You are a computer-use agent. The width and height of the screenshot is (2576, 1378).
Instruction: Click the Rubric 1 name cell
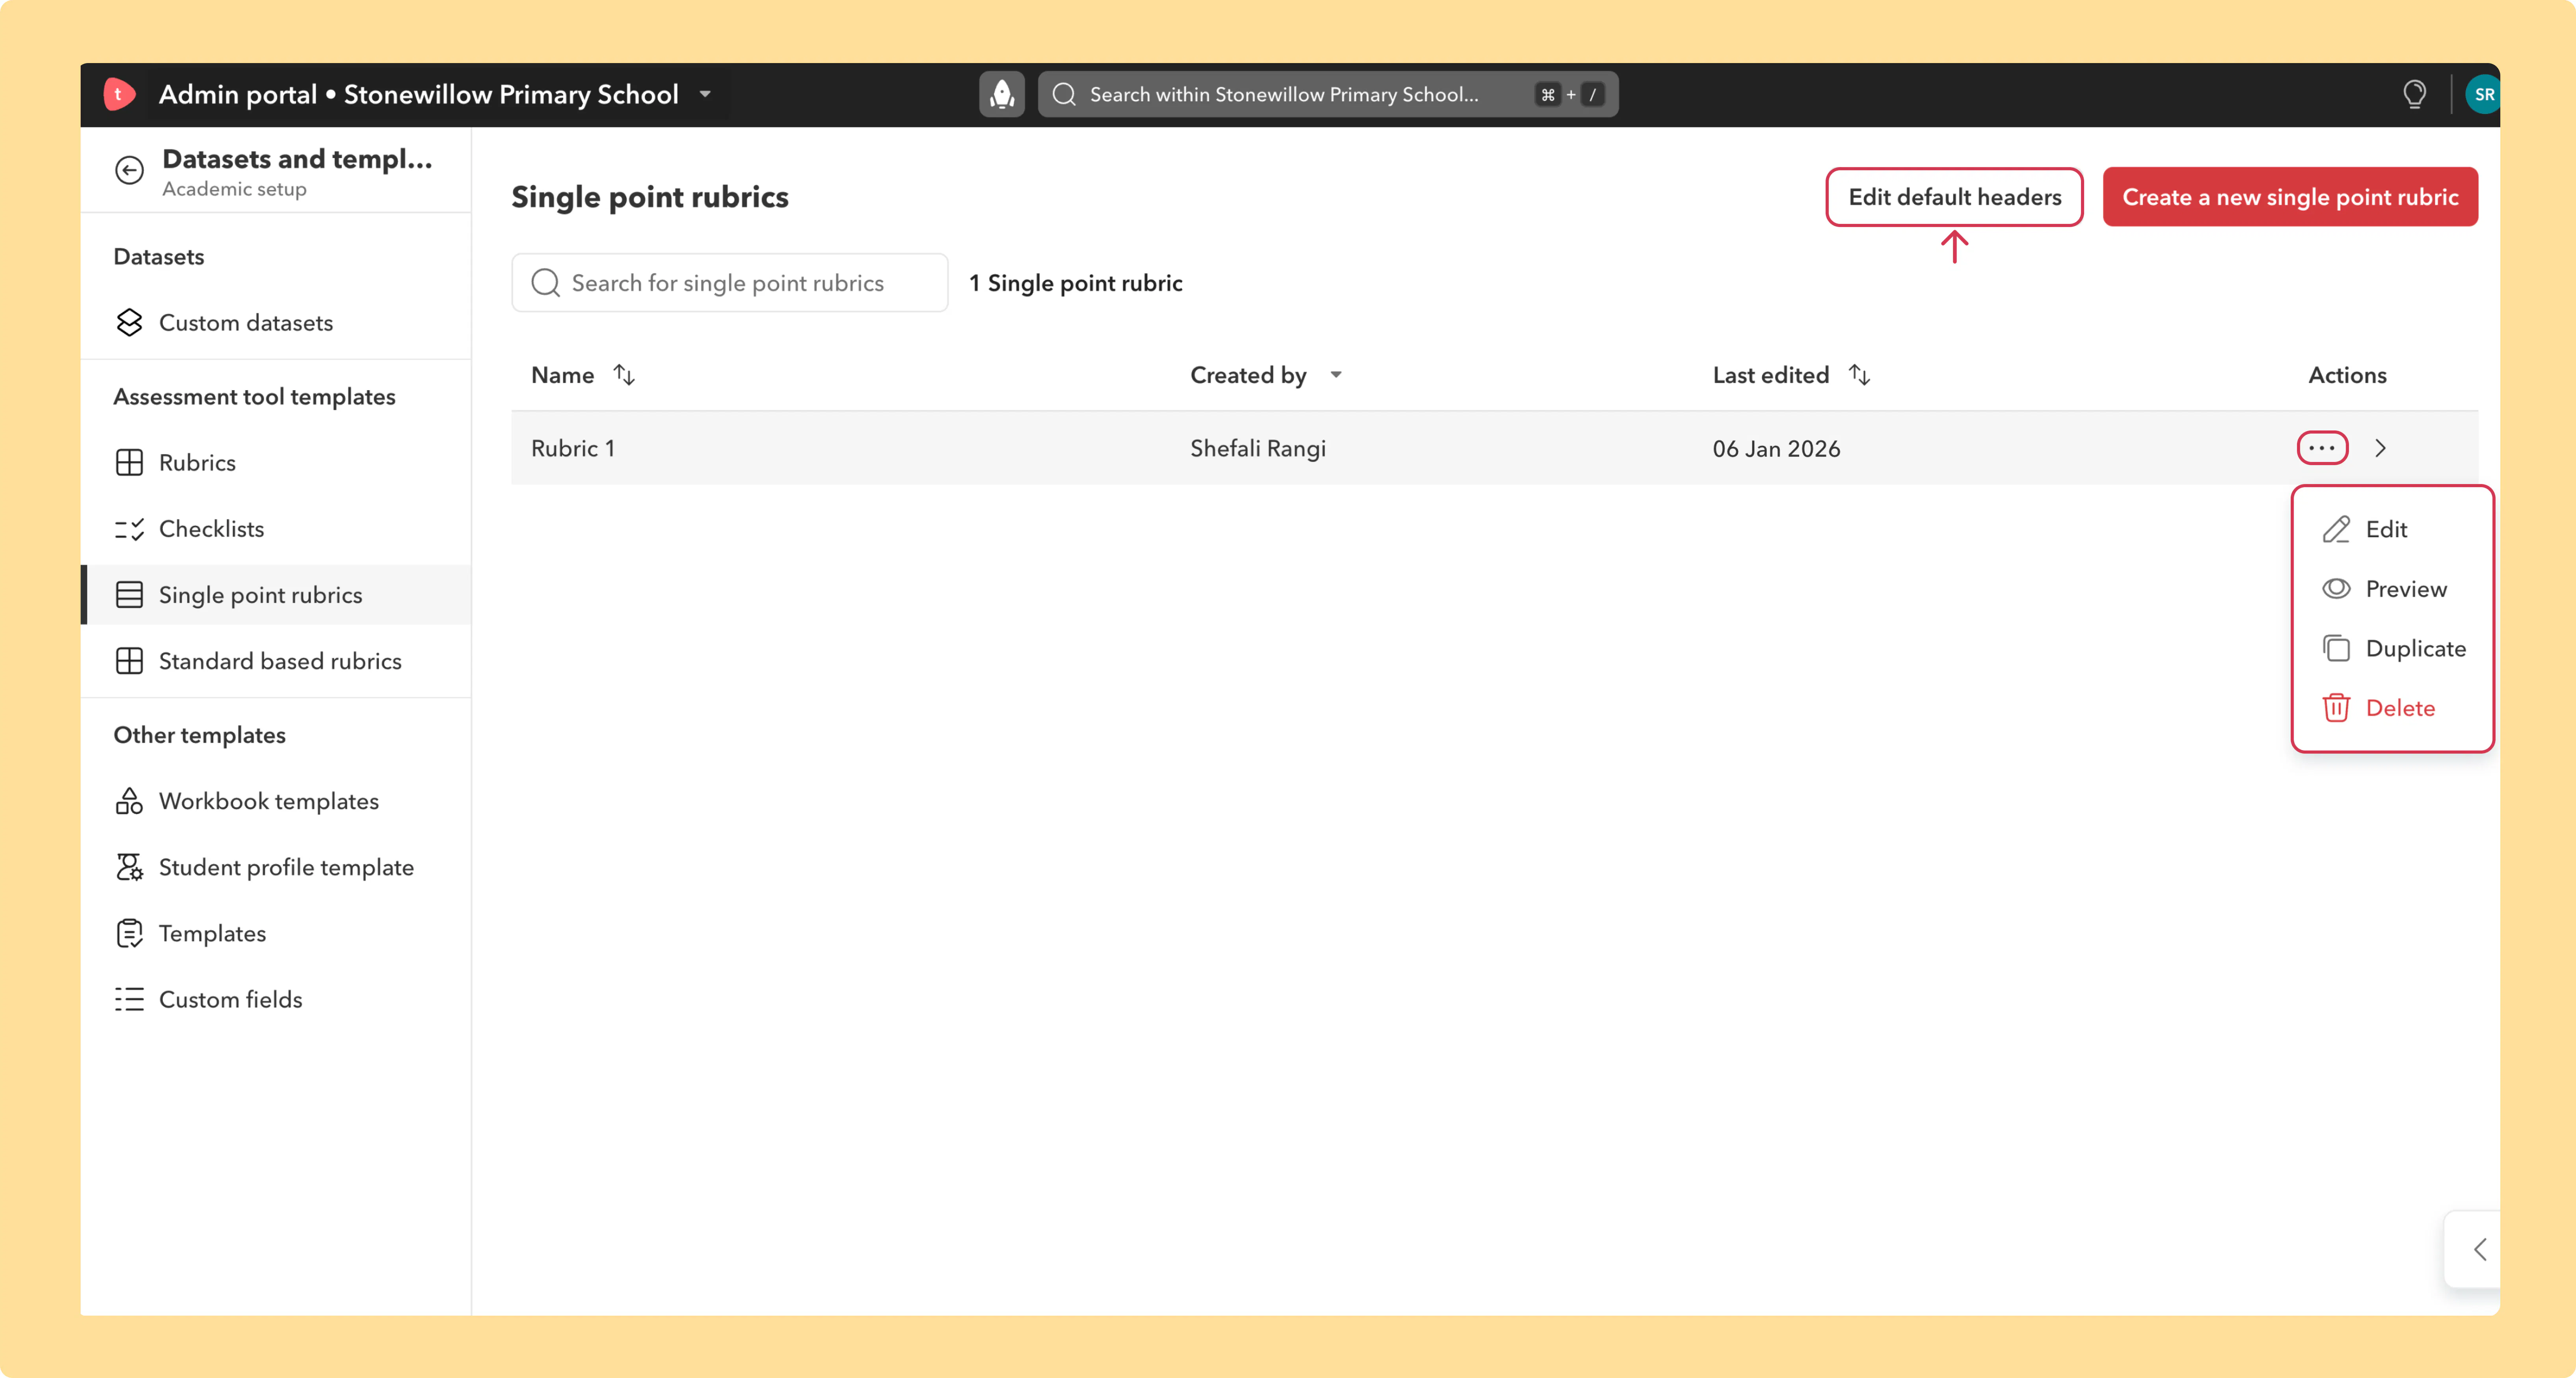(573, 448)
